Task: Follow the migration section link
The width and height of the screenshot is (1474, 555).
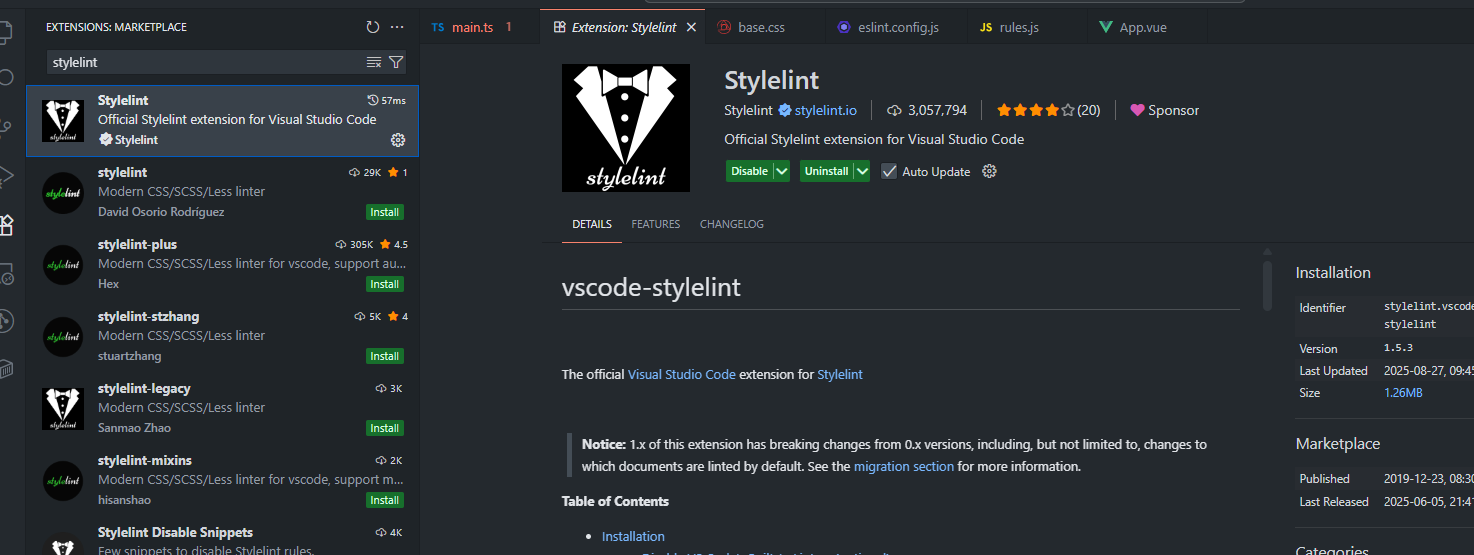Action: [x=904, y=466]
